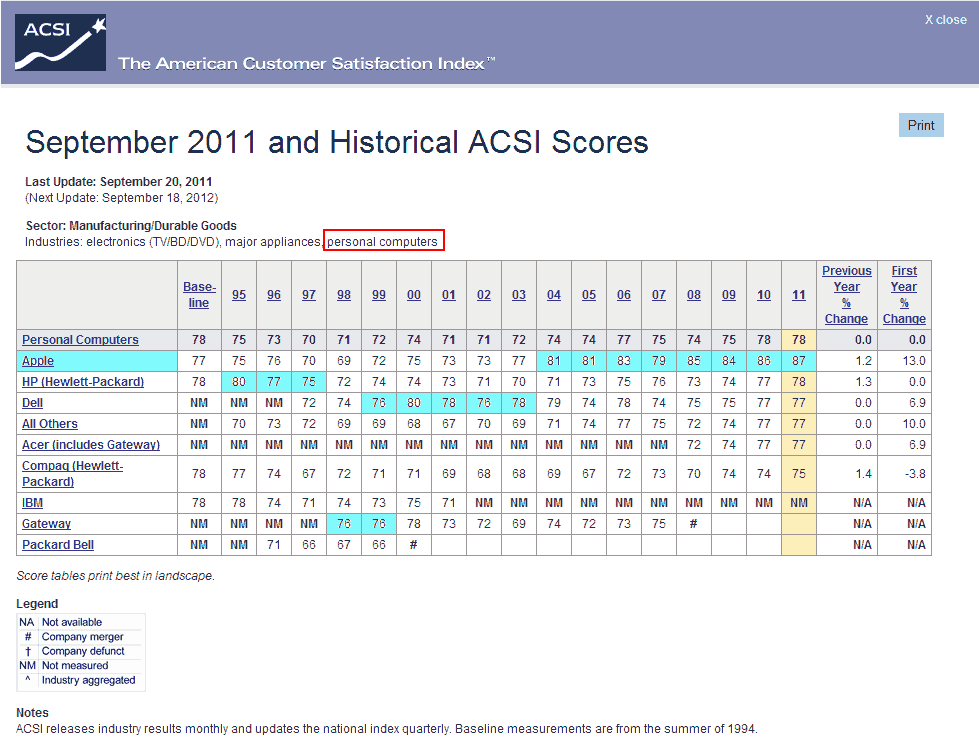Click the ACSI logo icon
The width and height of the screenshot is (979, 737).
pyautogui.click(x=60, y=42)
